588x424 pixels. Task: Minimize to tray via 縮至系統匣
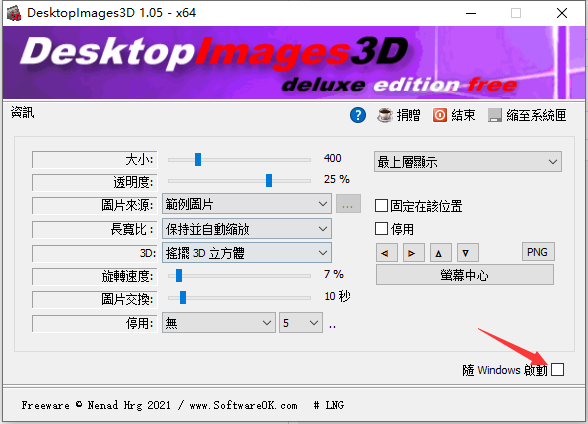527,115
